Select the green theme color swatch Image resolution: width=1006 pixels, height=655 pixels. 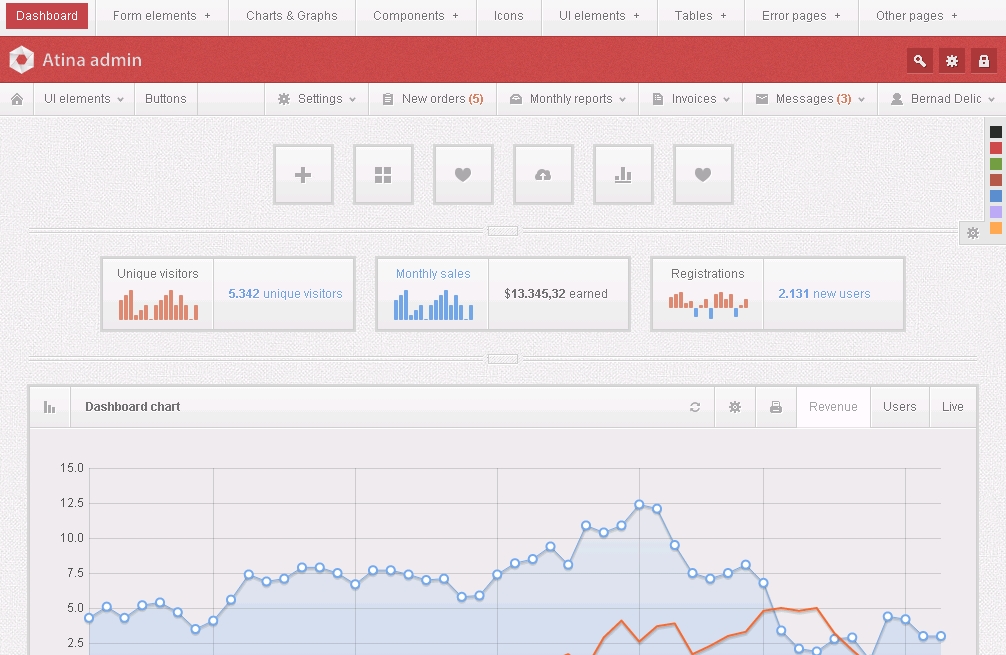995,164
